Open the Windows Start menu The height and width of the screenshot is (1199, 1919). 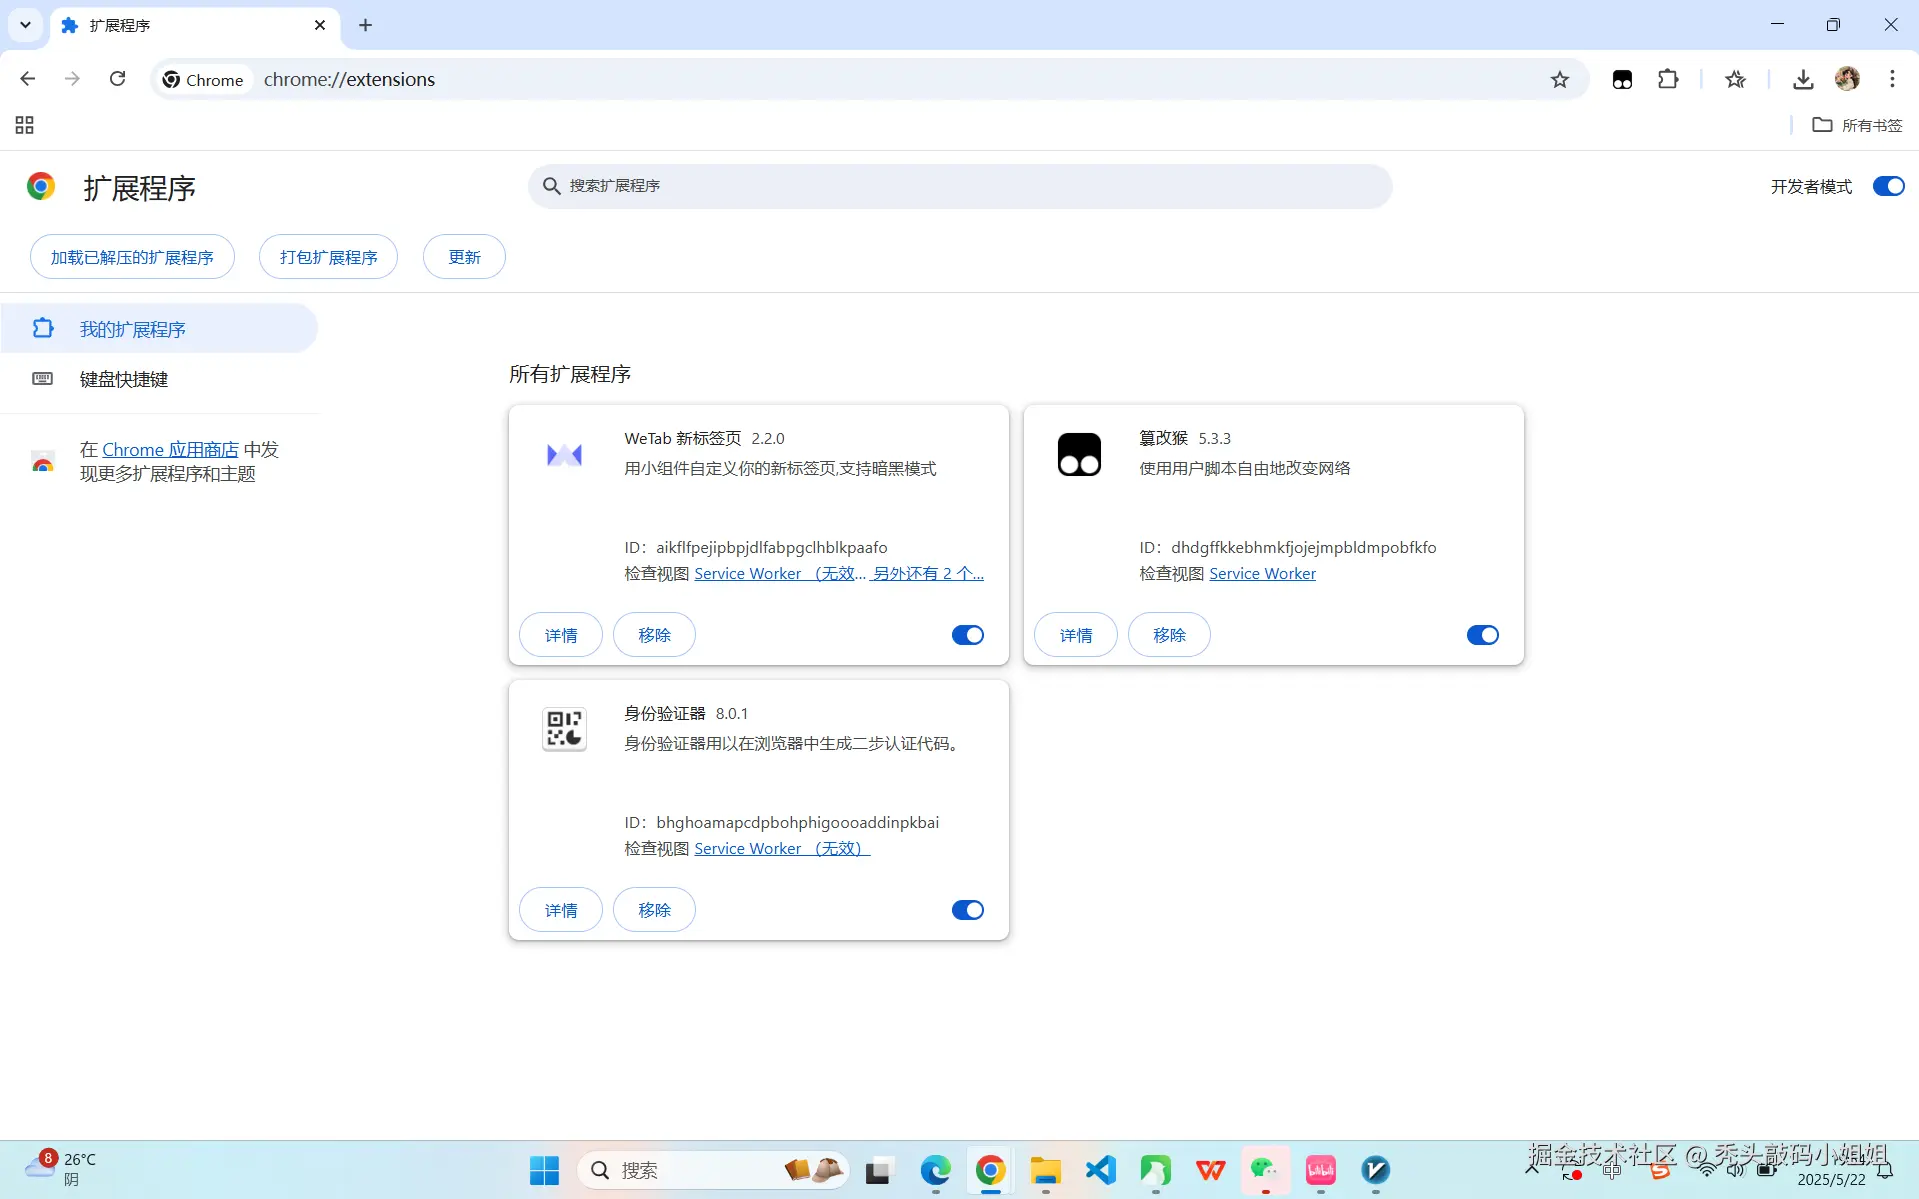pyautogui.click(x=544, y=1170)
